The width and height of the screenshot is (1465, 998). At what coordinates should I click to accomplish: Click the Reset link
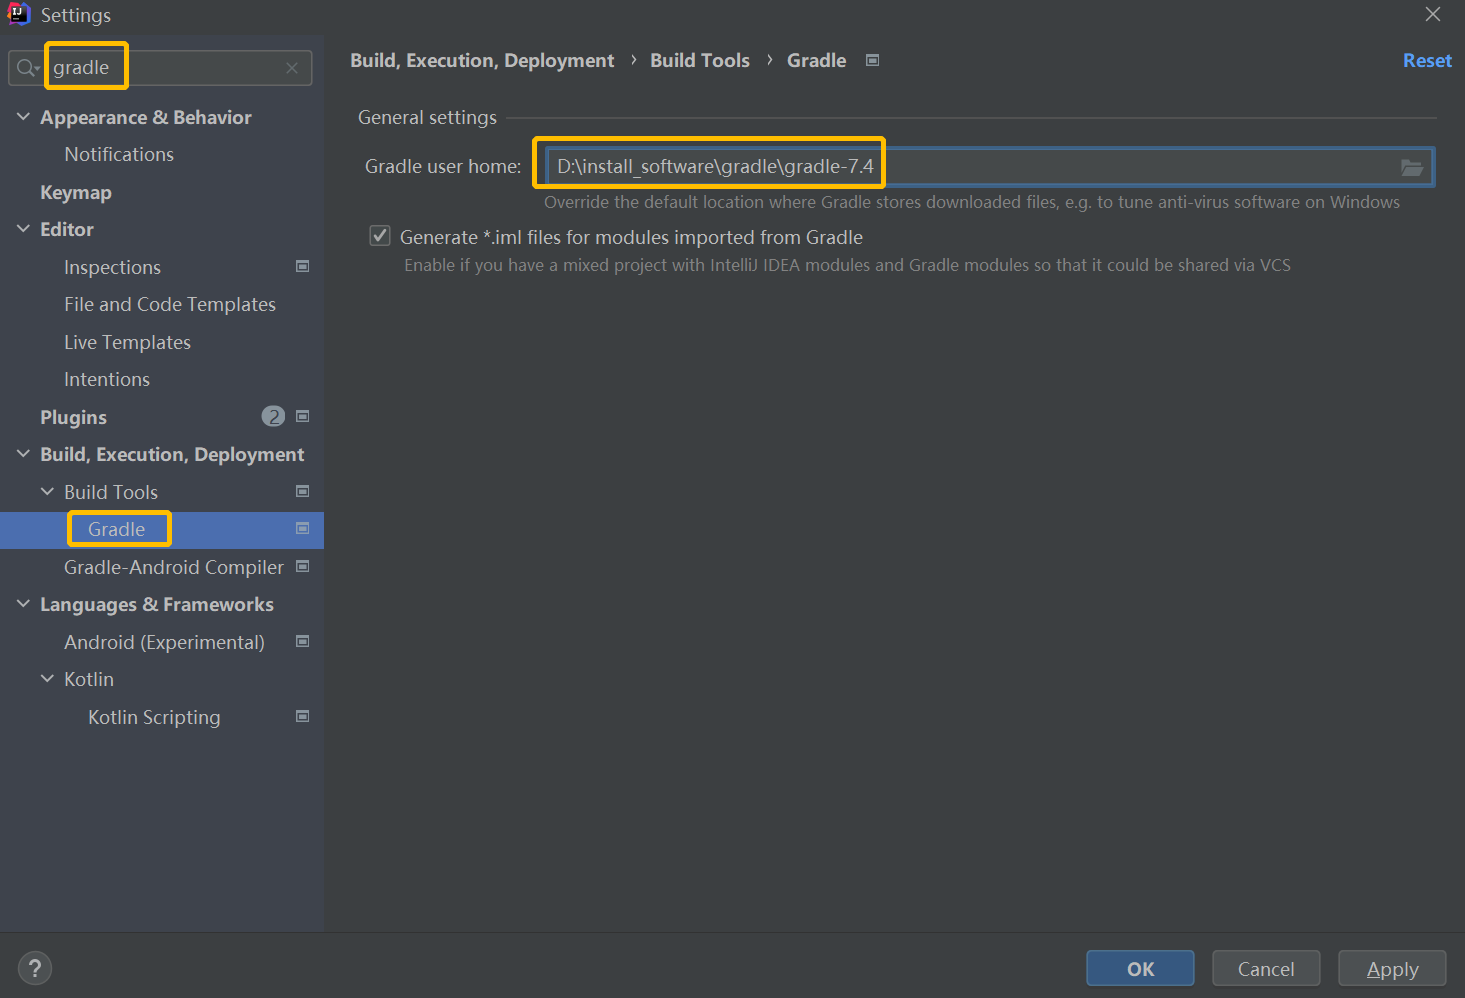(x=1427, y=60)
